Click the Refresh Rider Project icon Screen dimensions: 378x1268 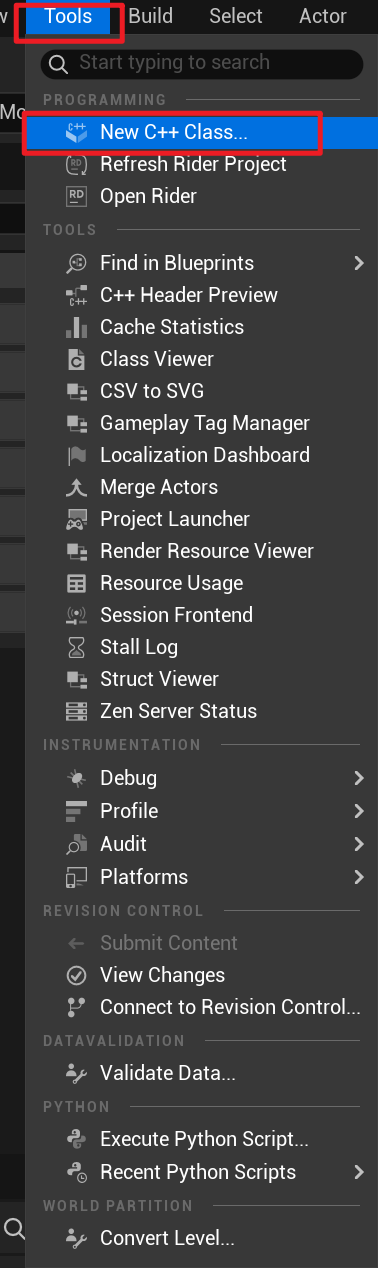pyautogui.click(x=77, y=164)
